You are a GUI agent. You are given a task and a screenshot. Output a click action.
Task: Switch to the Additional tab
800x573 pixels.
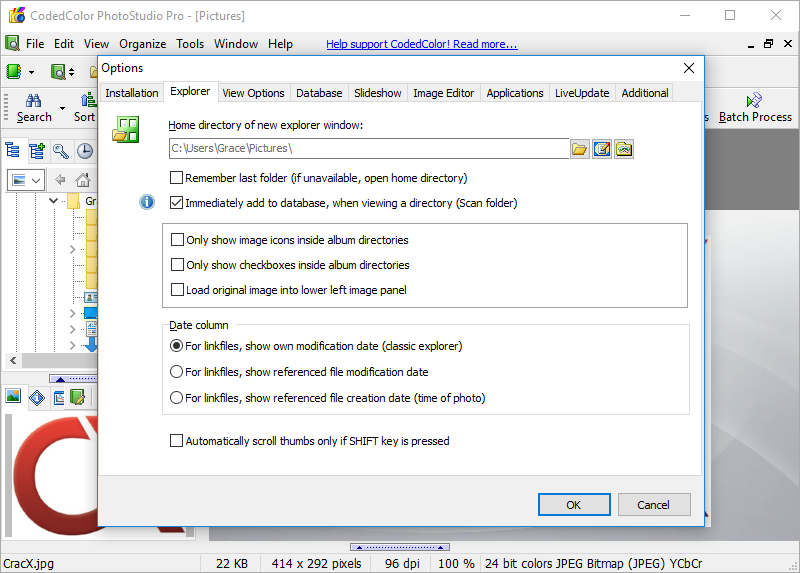click(x=644, y=93)
